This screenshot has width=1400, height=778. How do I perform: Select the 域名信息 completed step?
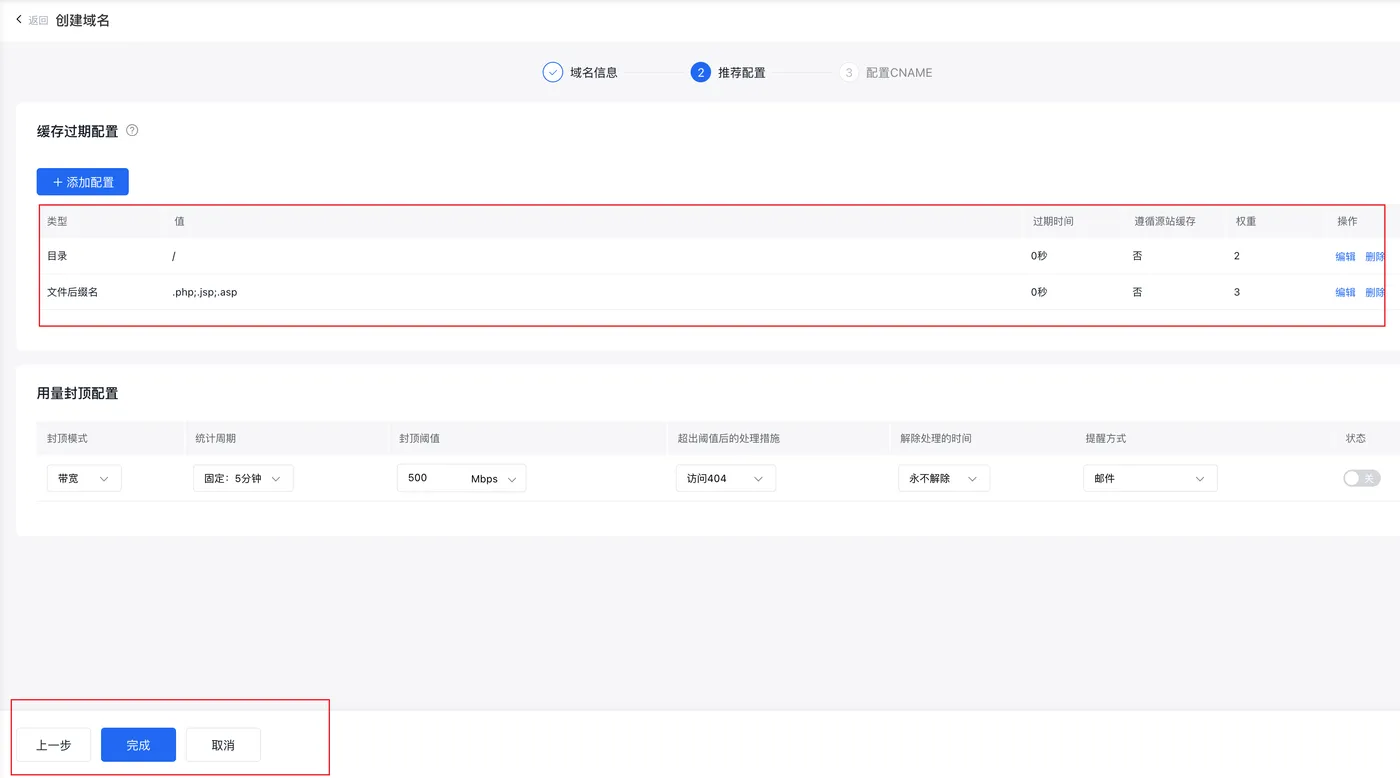pos(580,72)
